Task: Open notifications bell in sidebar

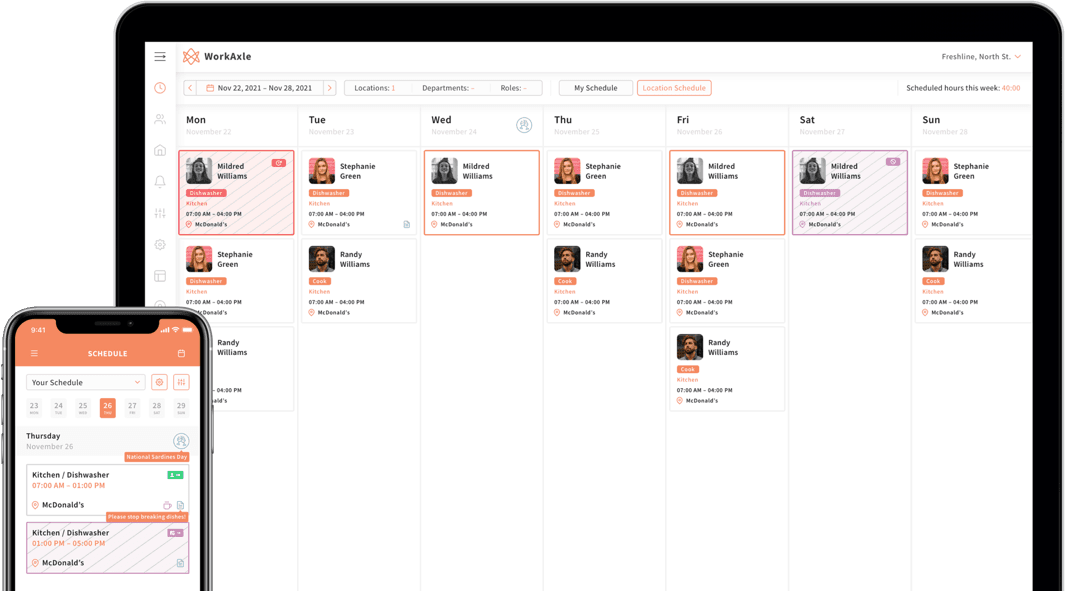Action: (x=160, y=182)
